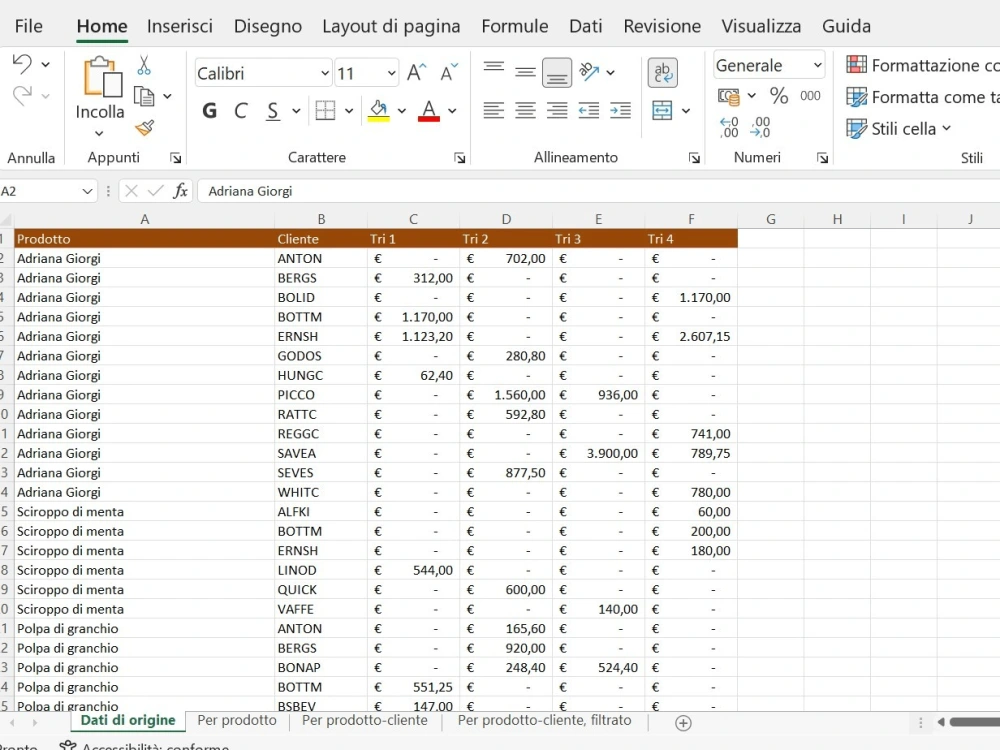The image size is (1000, 750).
Task: Align cell text to the left
Action: tap(494, 110)
